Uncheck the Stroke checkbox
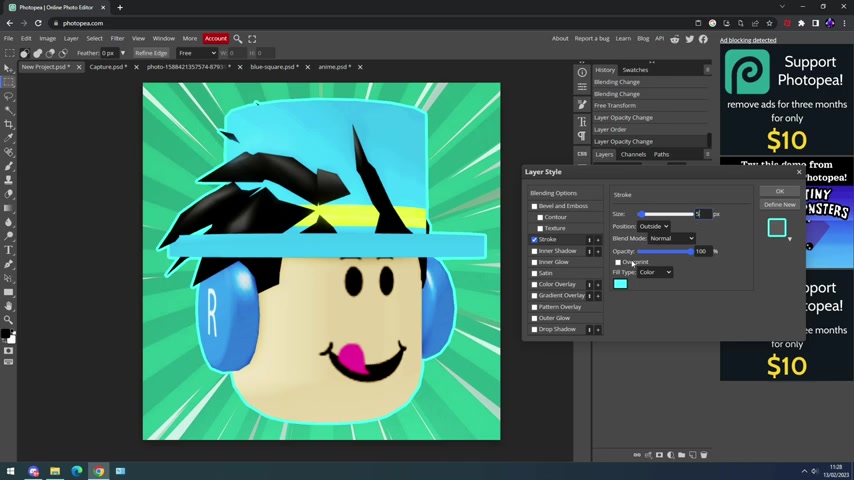Screen dimensions: 854x480 (x=534, y=240)
